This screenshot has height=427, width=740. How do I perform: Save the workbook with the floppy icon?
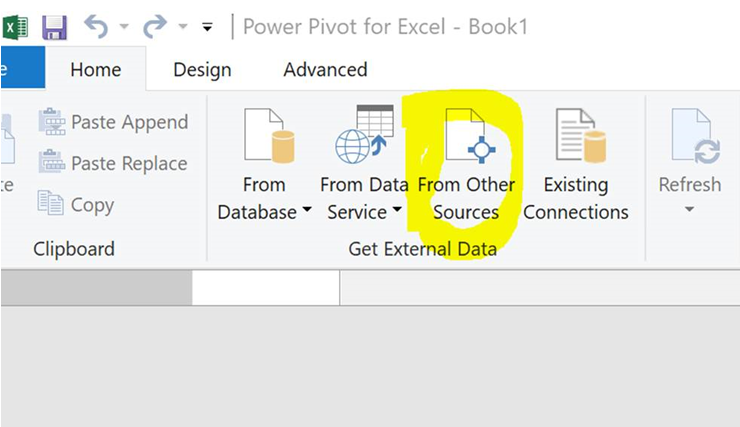(55, 27)
